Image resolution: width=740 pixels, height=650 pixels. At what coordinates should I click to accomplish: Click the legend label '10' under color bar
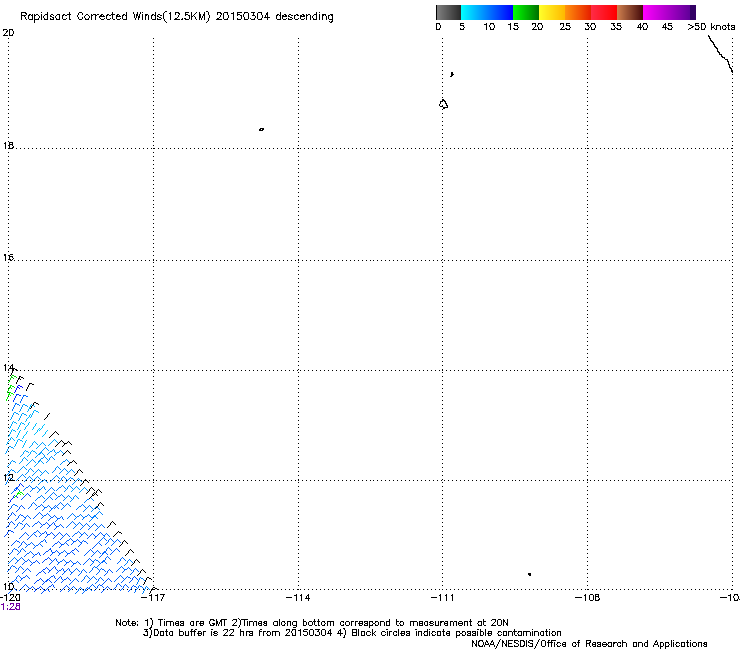tap(489, 27)
